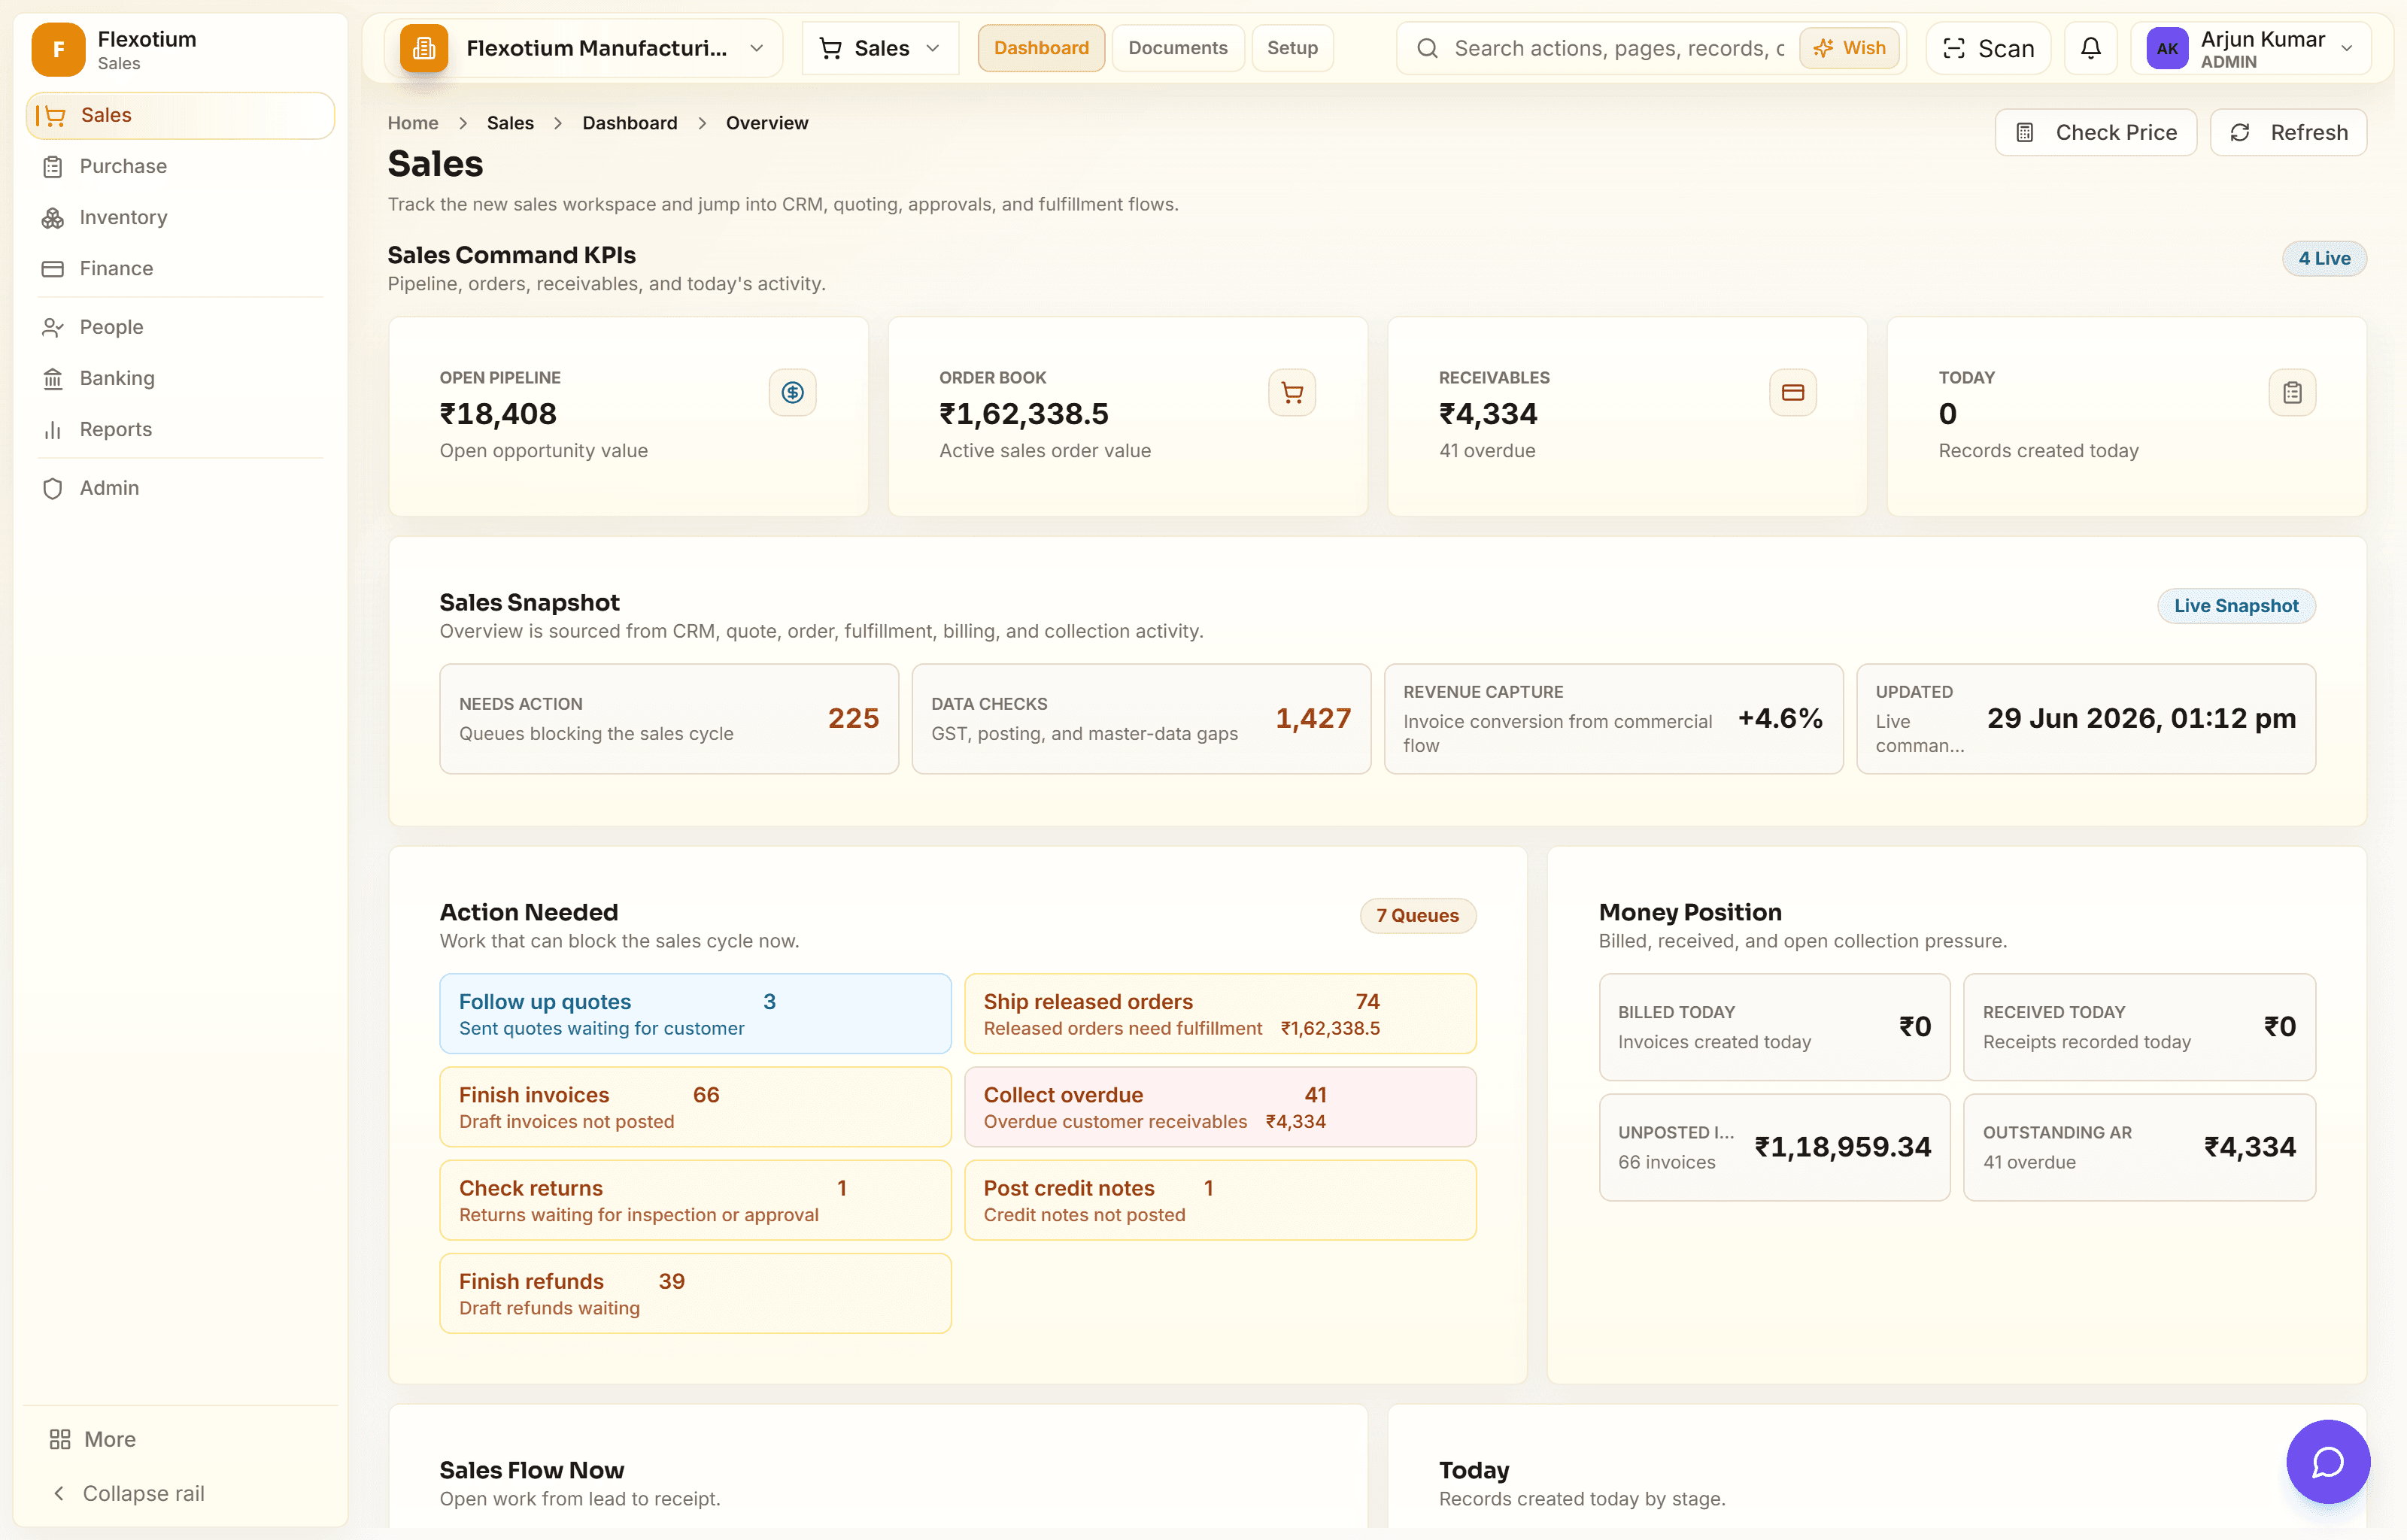Click the Sales Flow Now heading

(531, 1470)
